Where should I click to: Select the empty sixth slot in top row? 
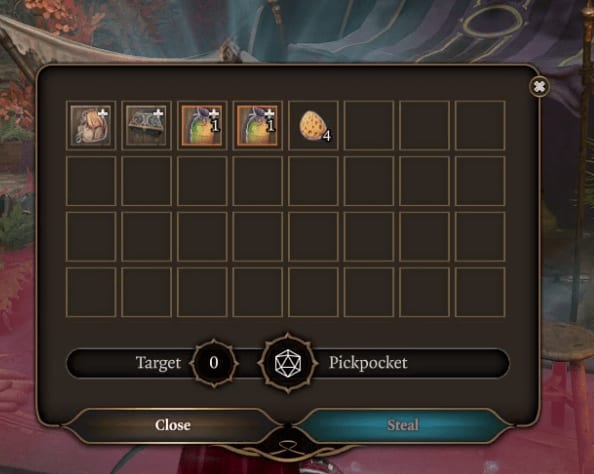click(x=369, y=125)
